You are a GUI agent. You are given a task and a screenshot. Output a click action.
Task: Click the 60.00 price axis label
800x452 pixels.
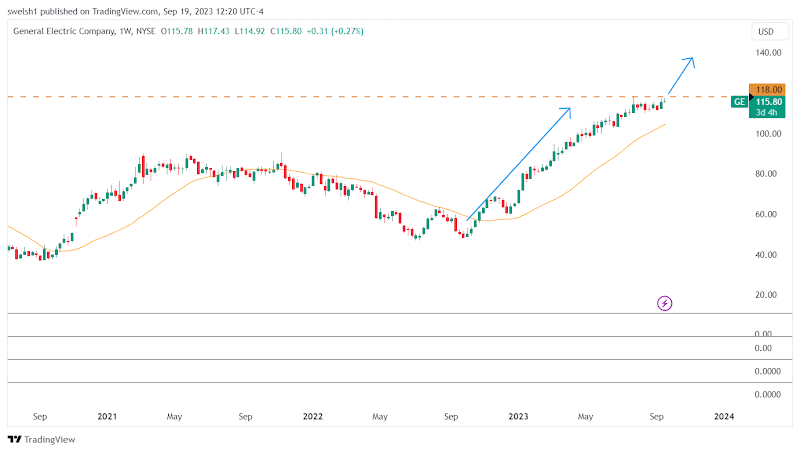pyautogui.click(x=766, y=214)
